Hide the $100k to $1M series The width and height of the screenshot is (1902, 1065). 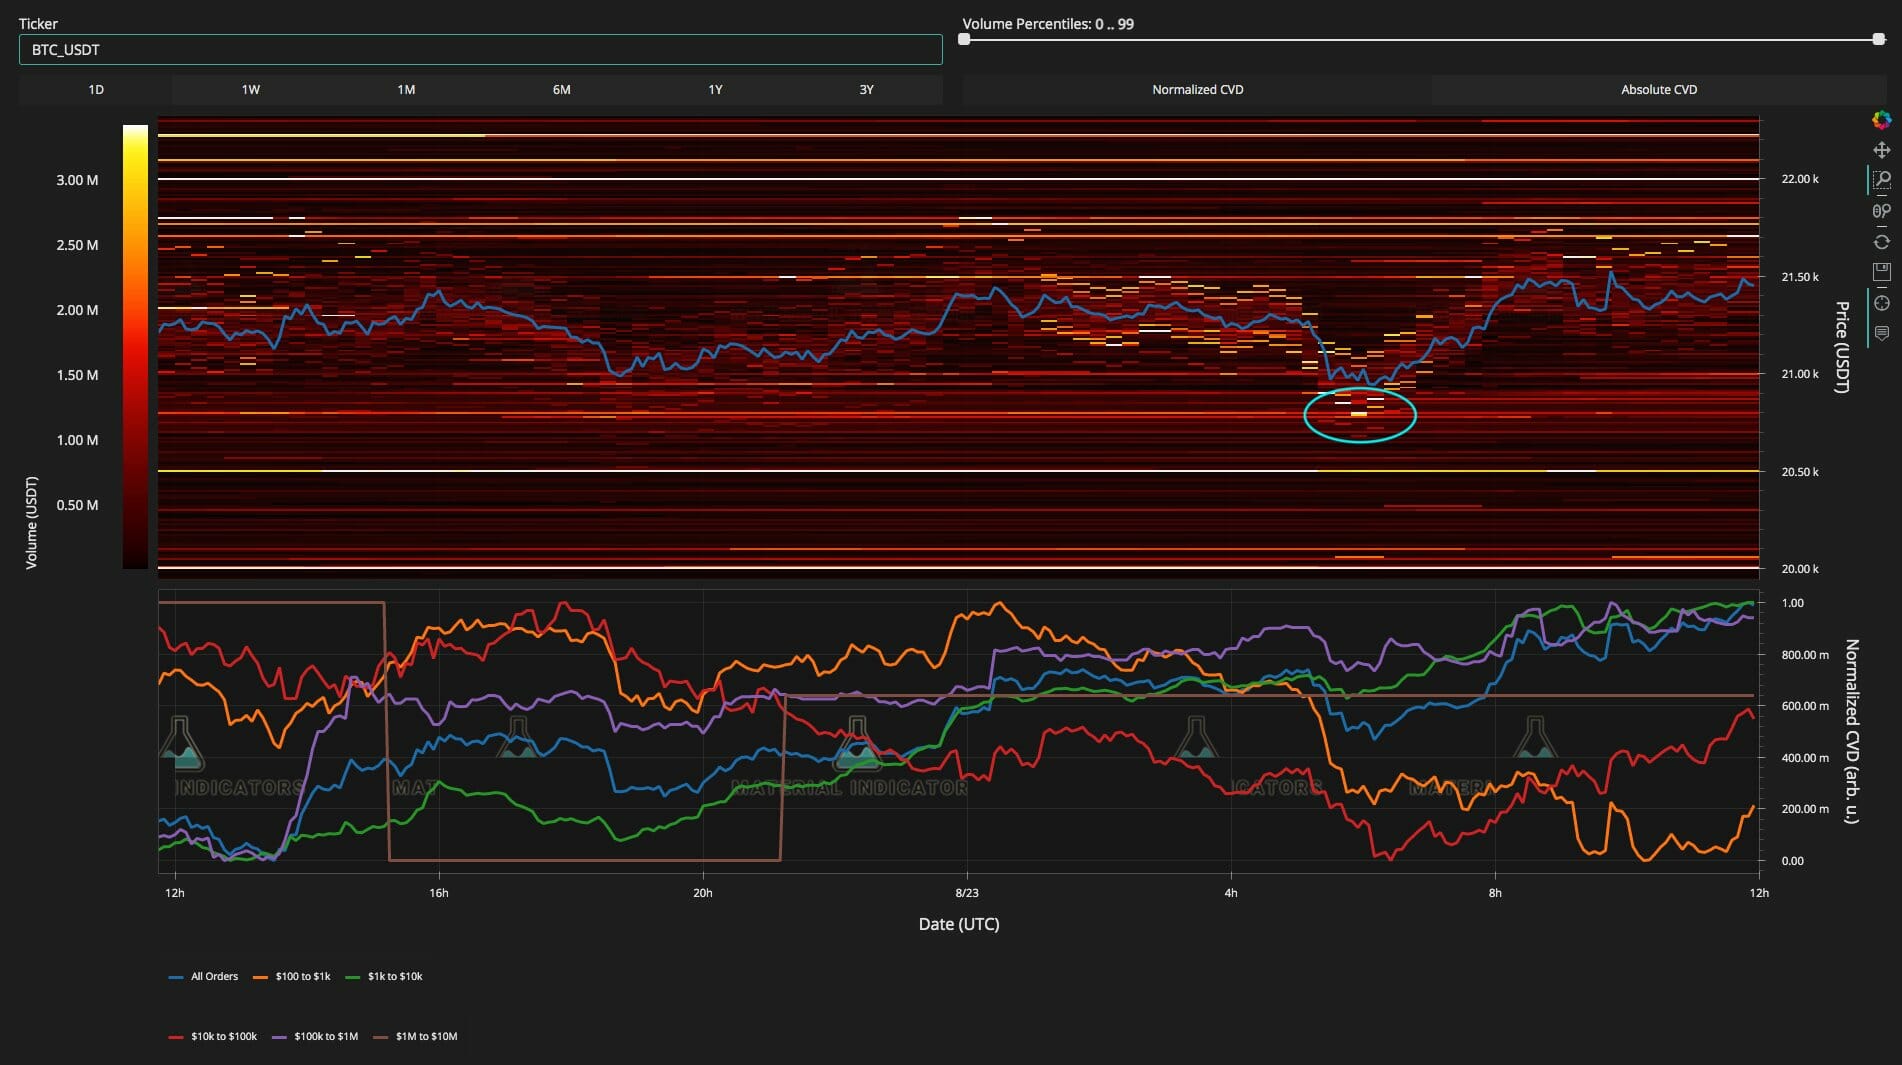pyautogui.click(x=315, y=1036)
